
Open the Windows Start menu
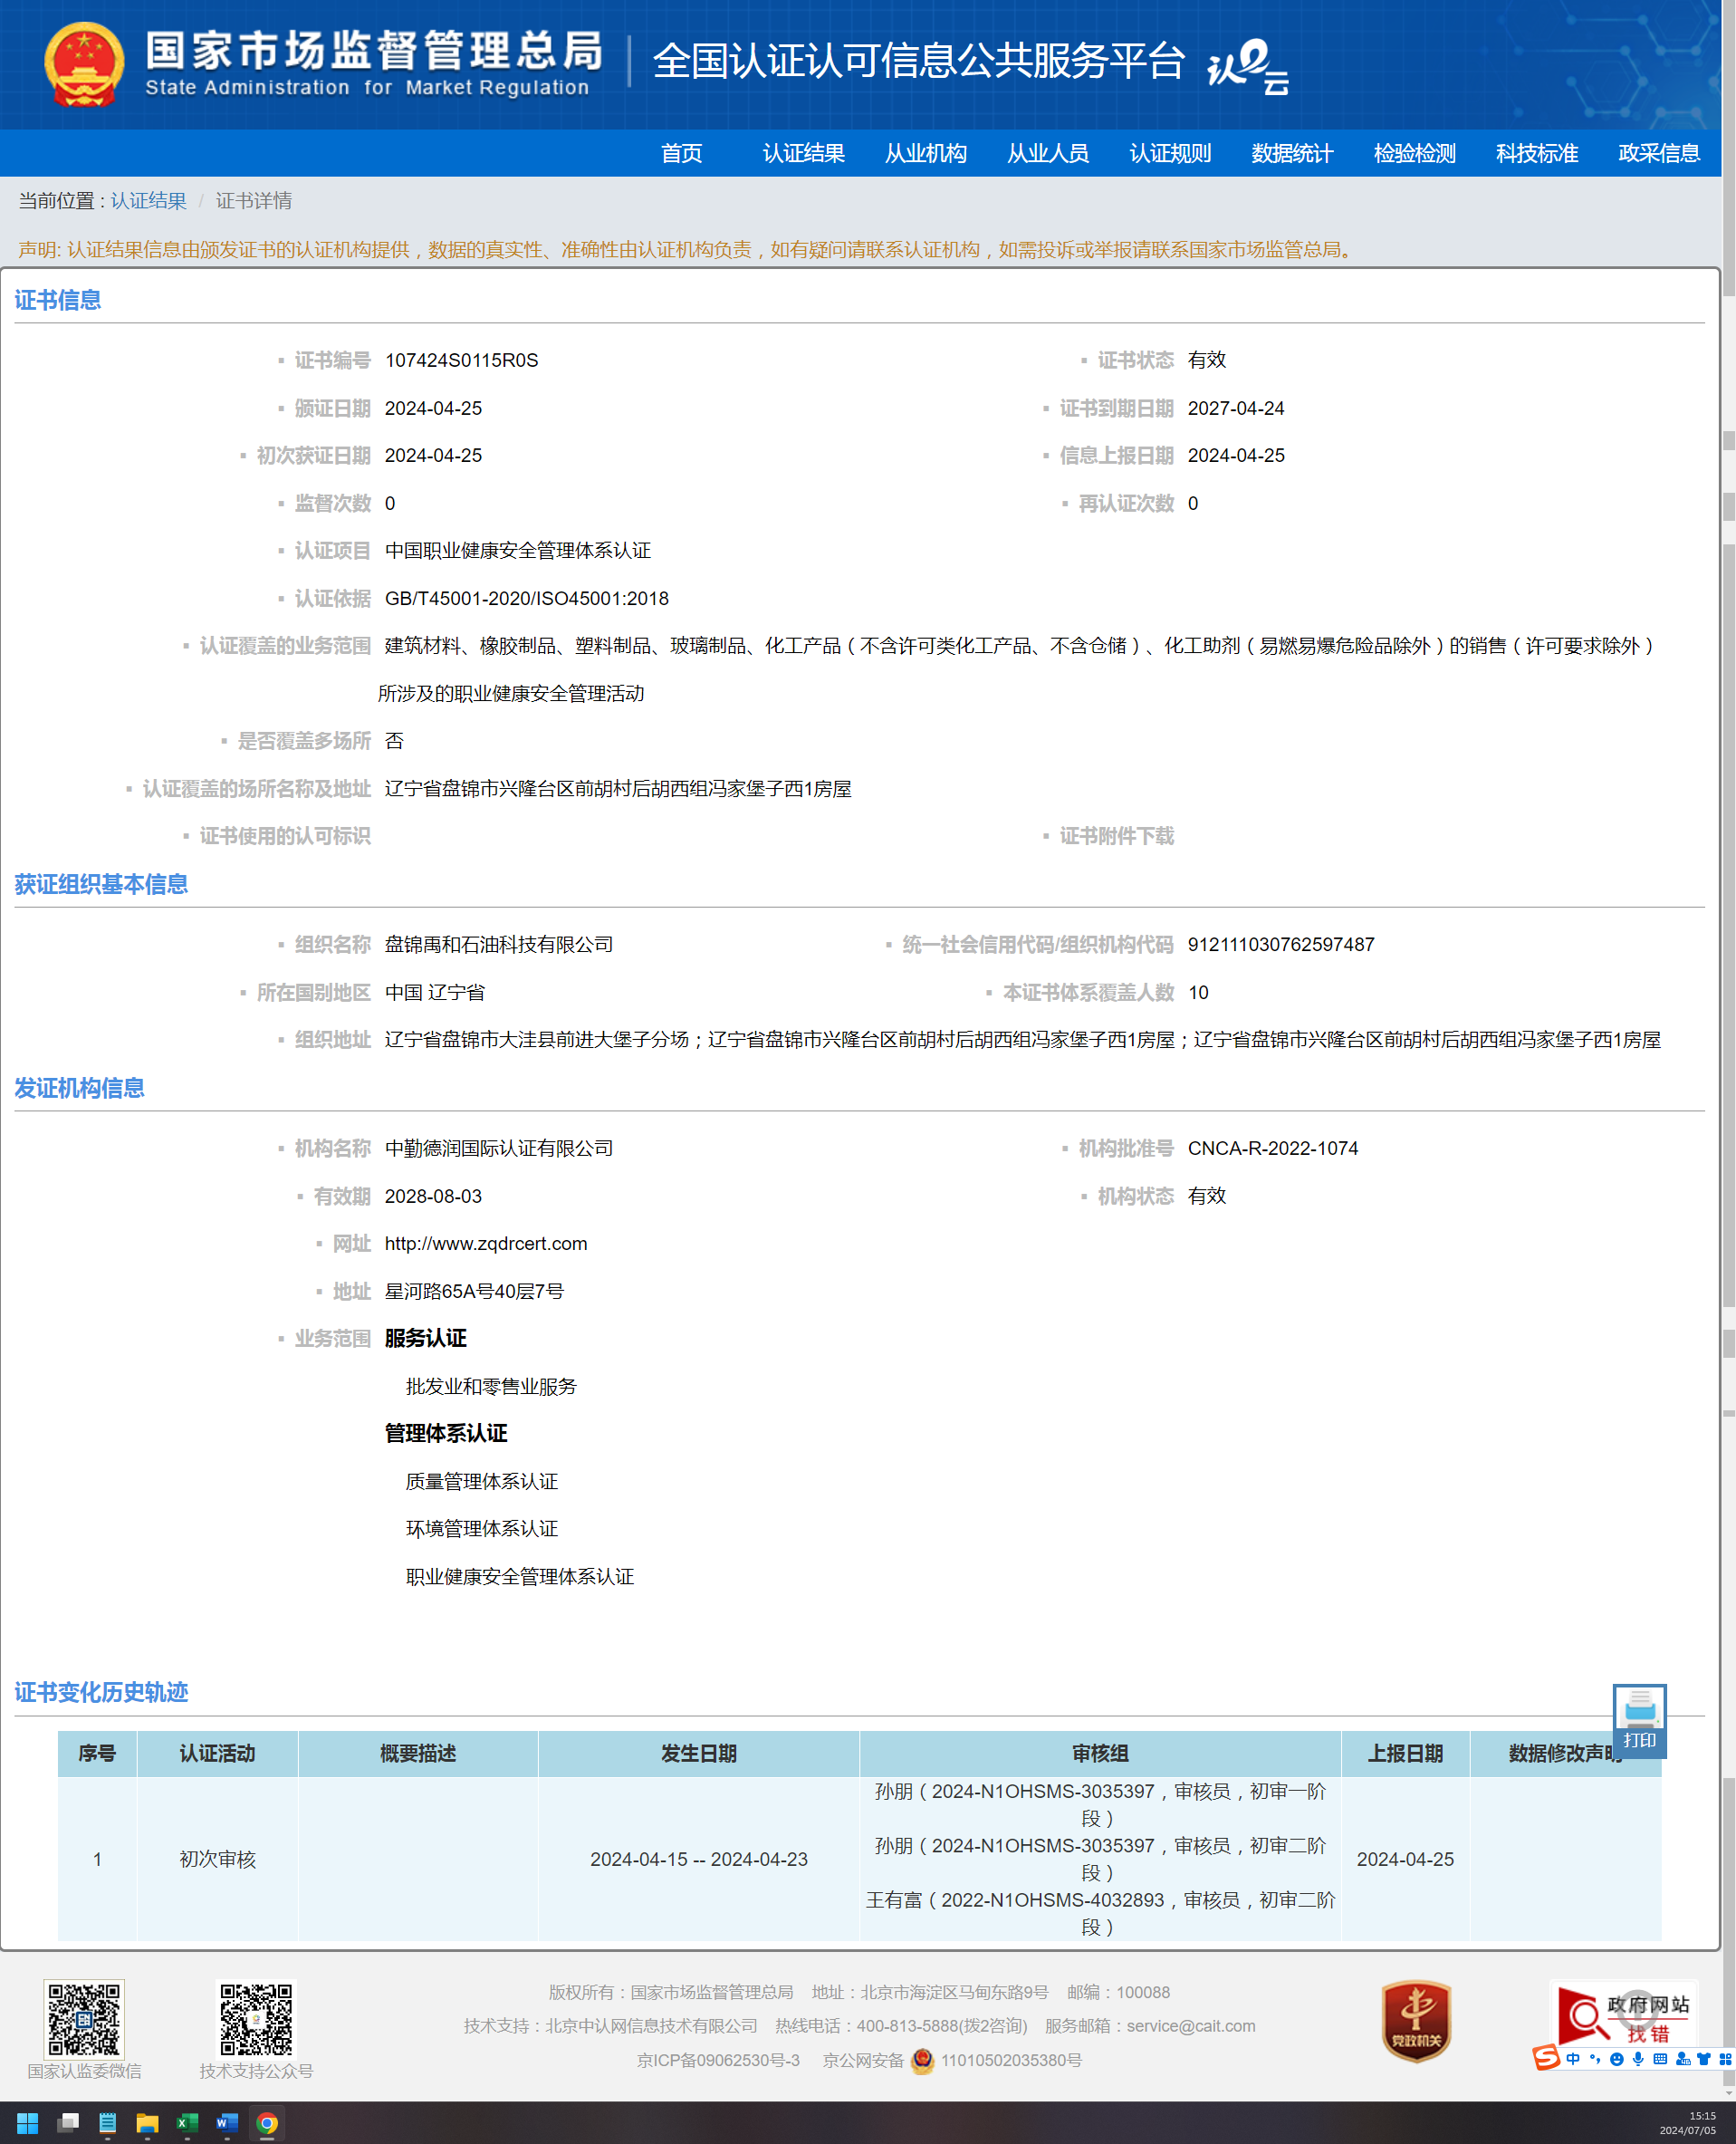(27, 2122)
